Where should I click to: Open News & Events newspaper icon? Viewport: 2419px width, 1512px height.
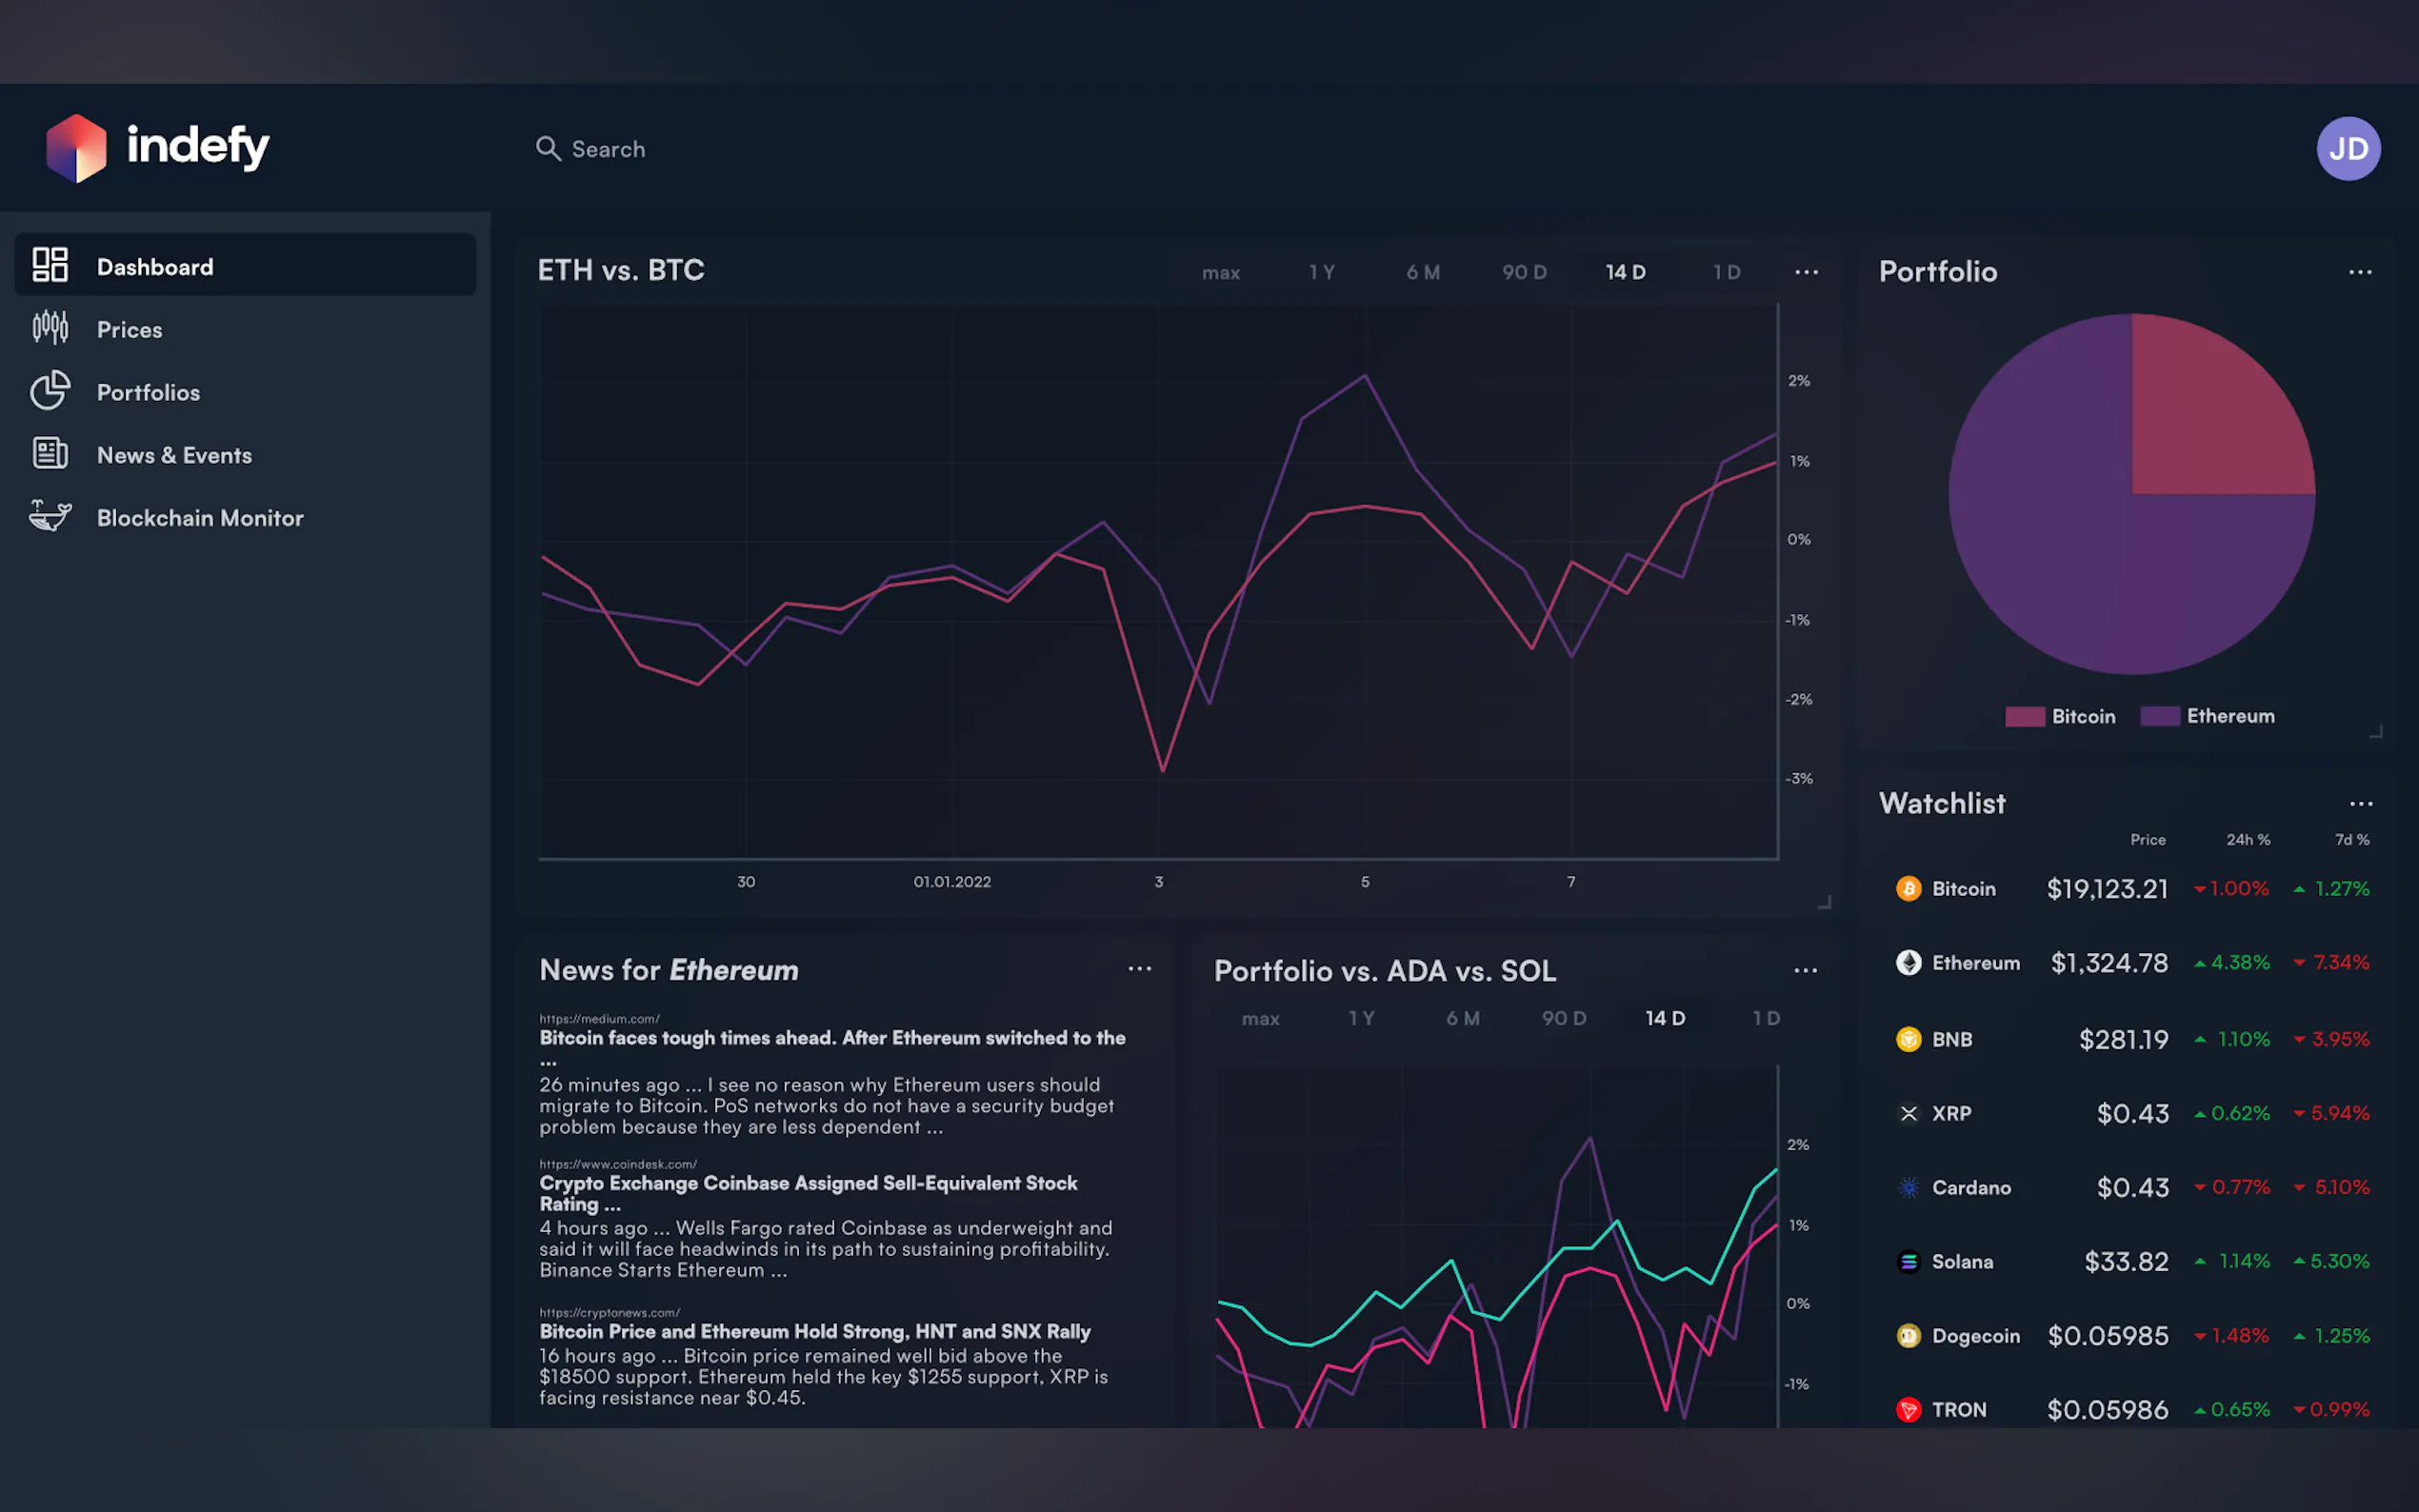(x=50, y=454)
